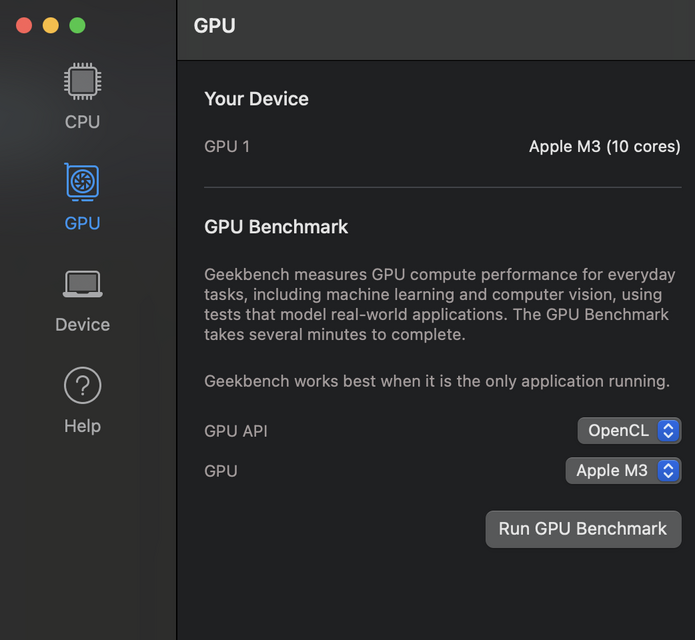Open the Device info section
This screenshot has width=695, height=640.
coord(82,301)
